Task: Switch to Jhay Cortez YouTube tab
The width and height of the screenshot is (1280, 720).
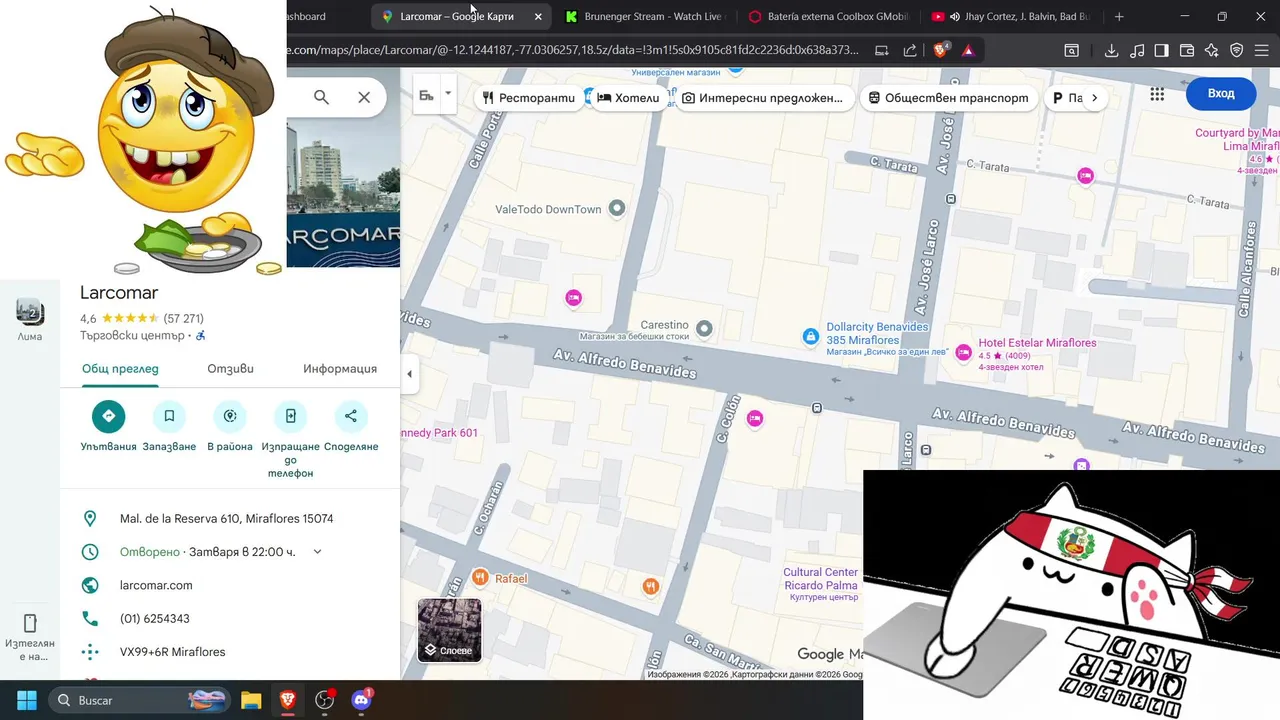Action: click(x=1010, y=16)
